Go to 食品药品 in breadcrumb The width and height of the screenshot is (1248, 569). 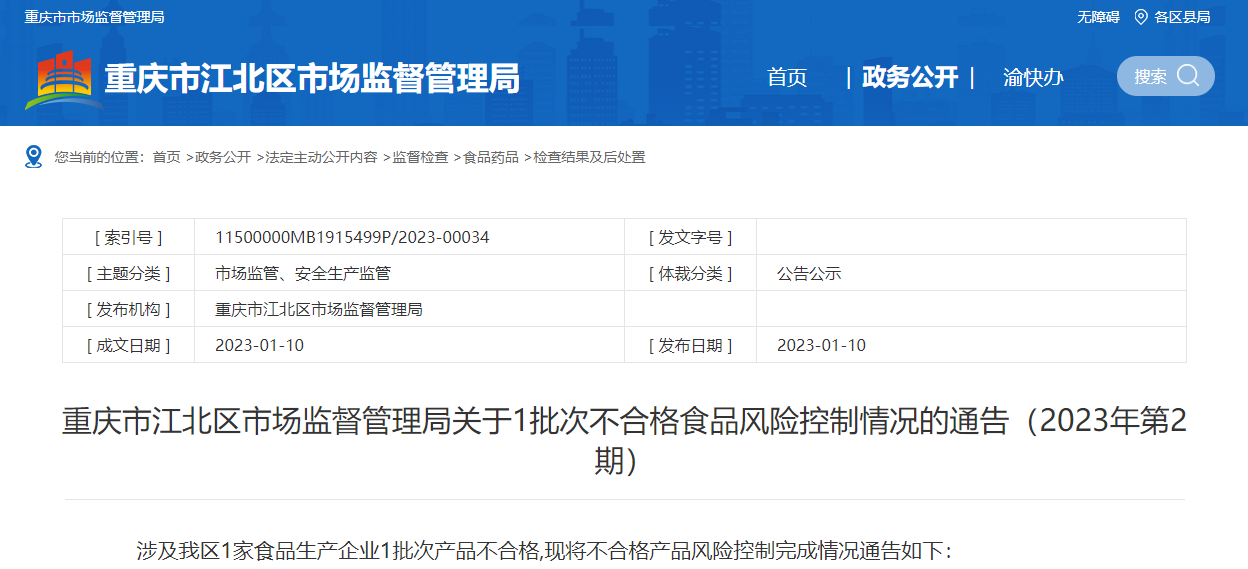491,157
